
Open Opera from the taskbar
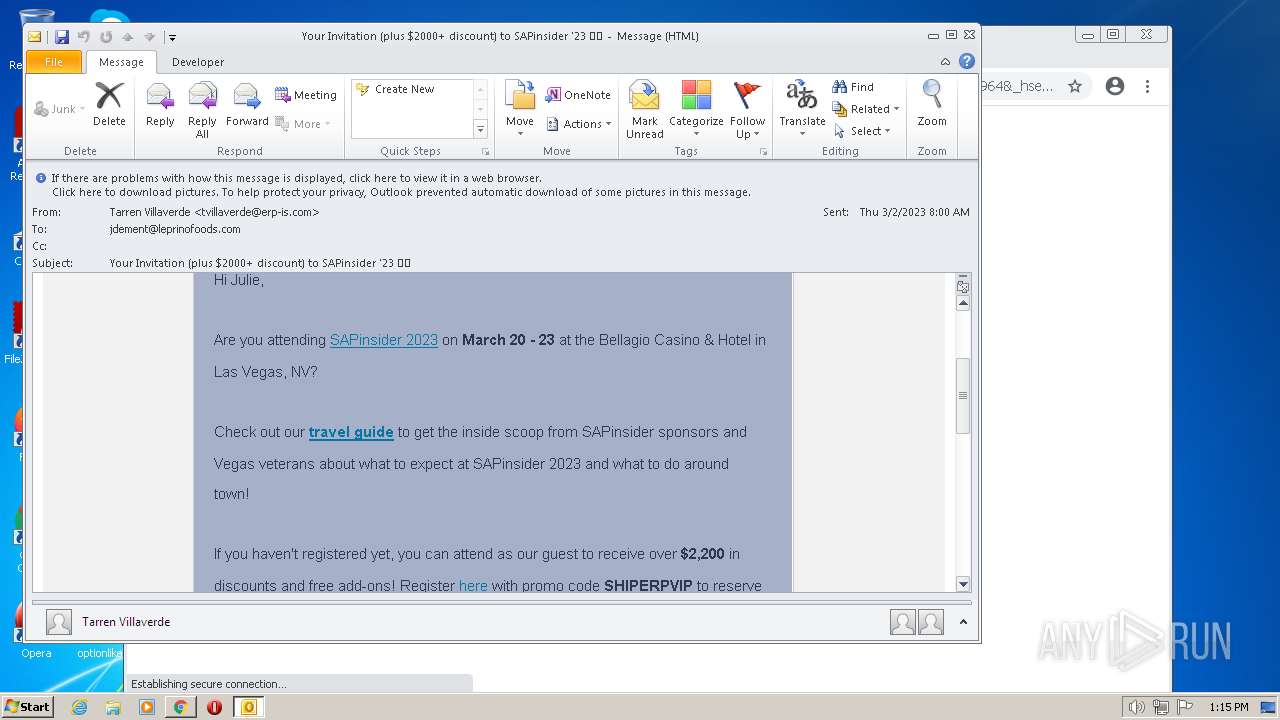pos(214,707)
